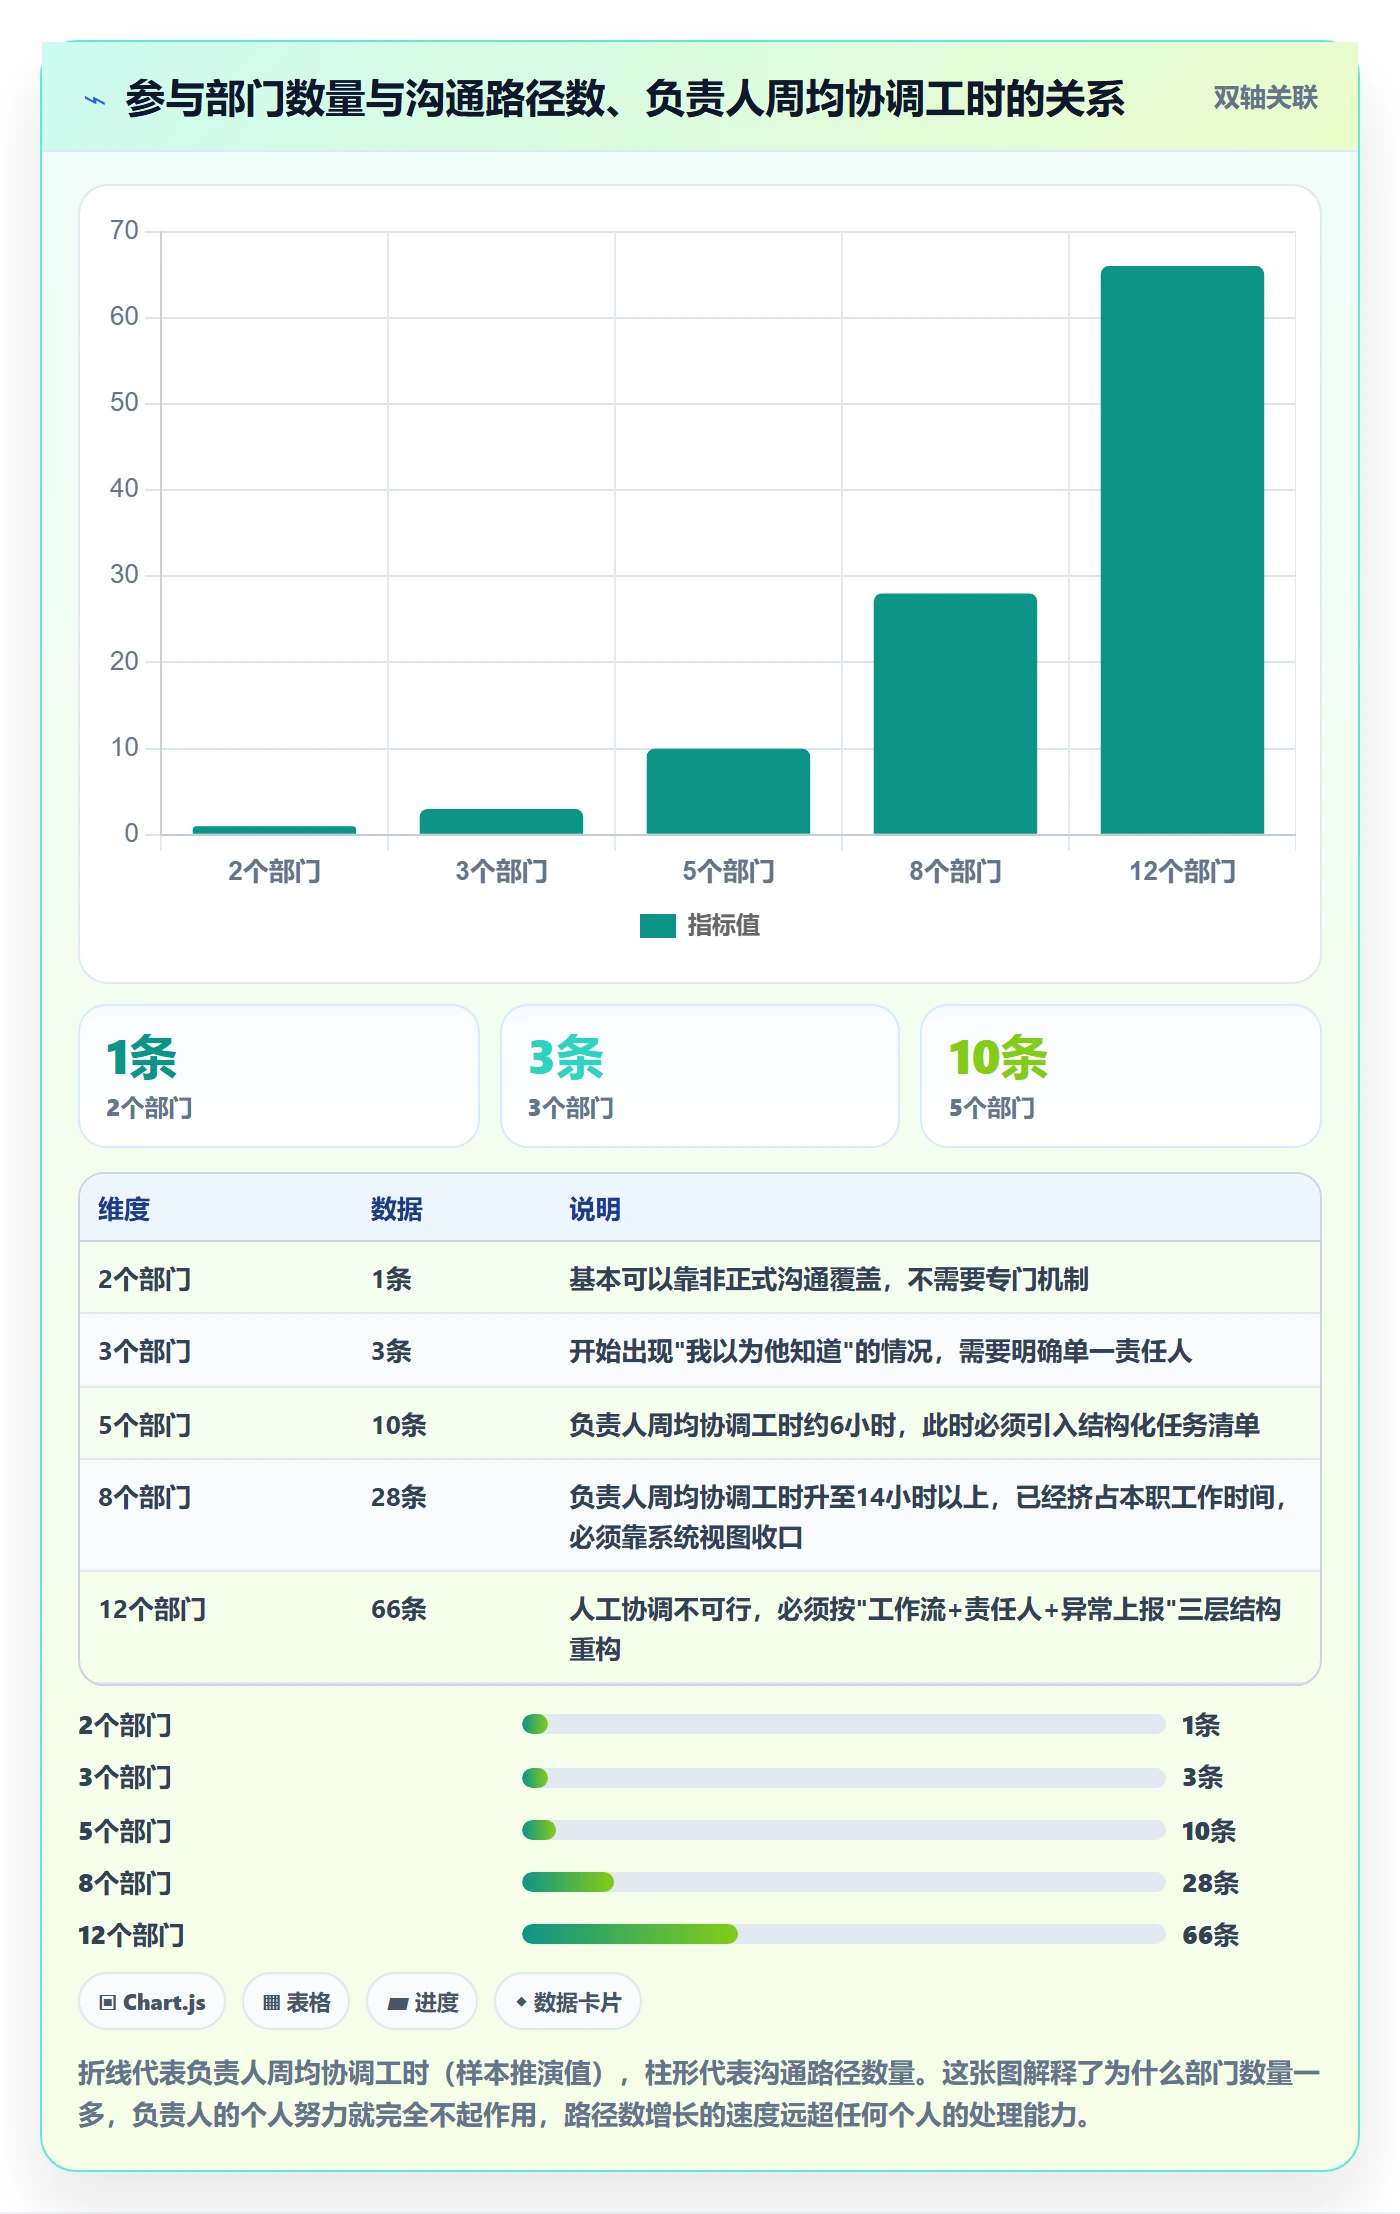The height and width of the screenshot is (2214, 1400).
Task: Click the 维度 column header
Action: (x=124, y=1209)
